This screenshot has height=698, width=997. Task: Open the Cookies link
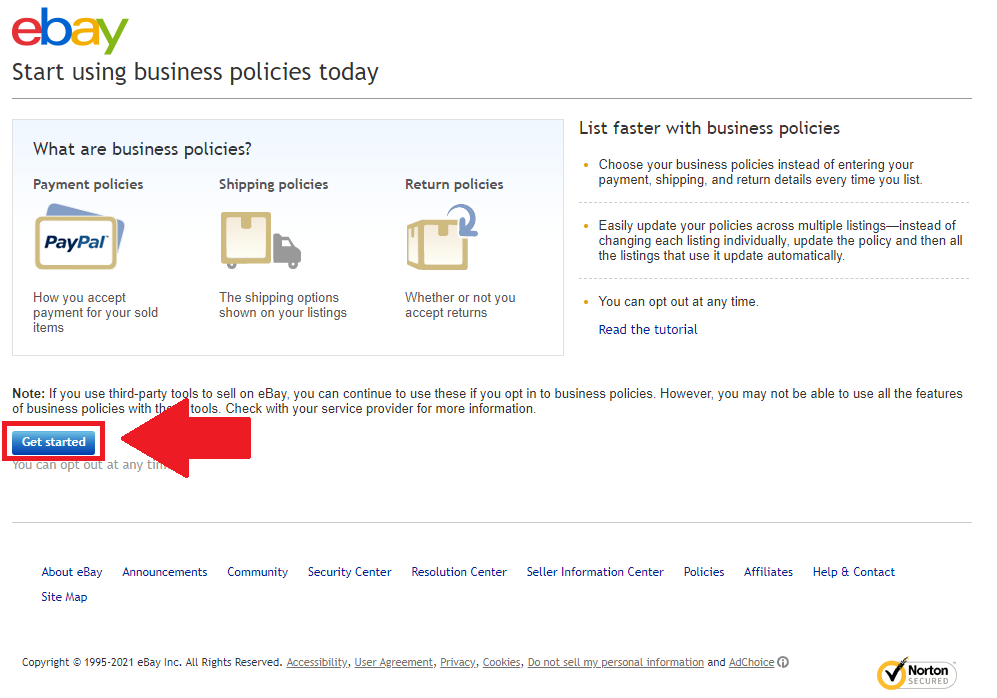point(501,662)
